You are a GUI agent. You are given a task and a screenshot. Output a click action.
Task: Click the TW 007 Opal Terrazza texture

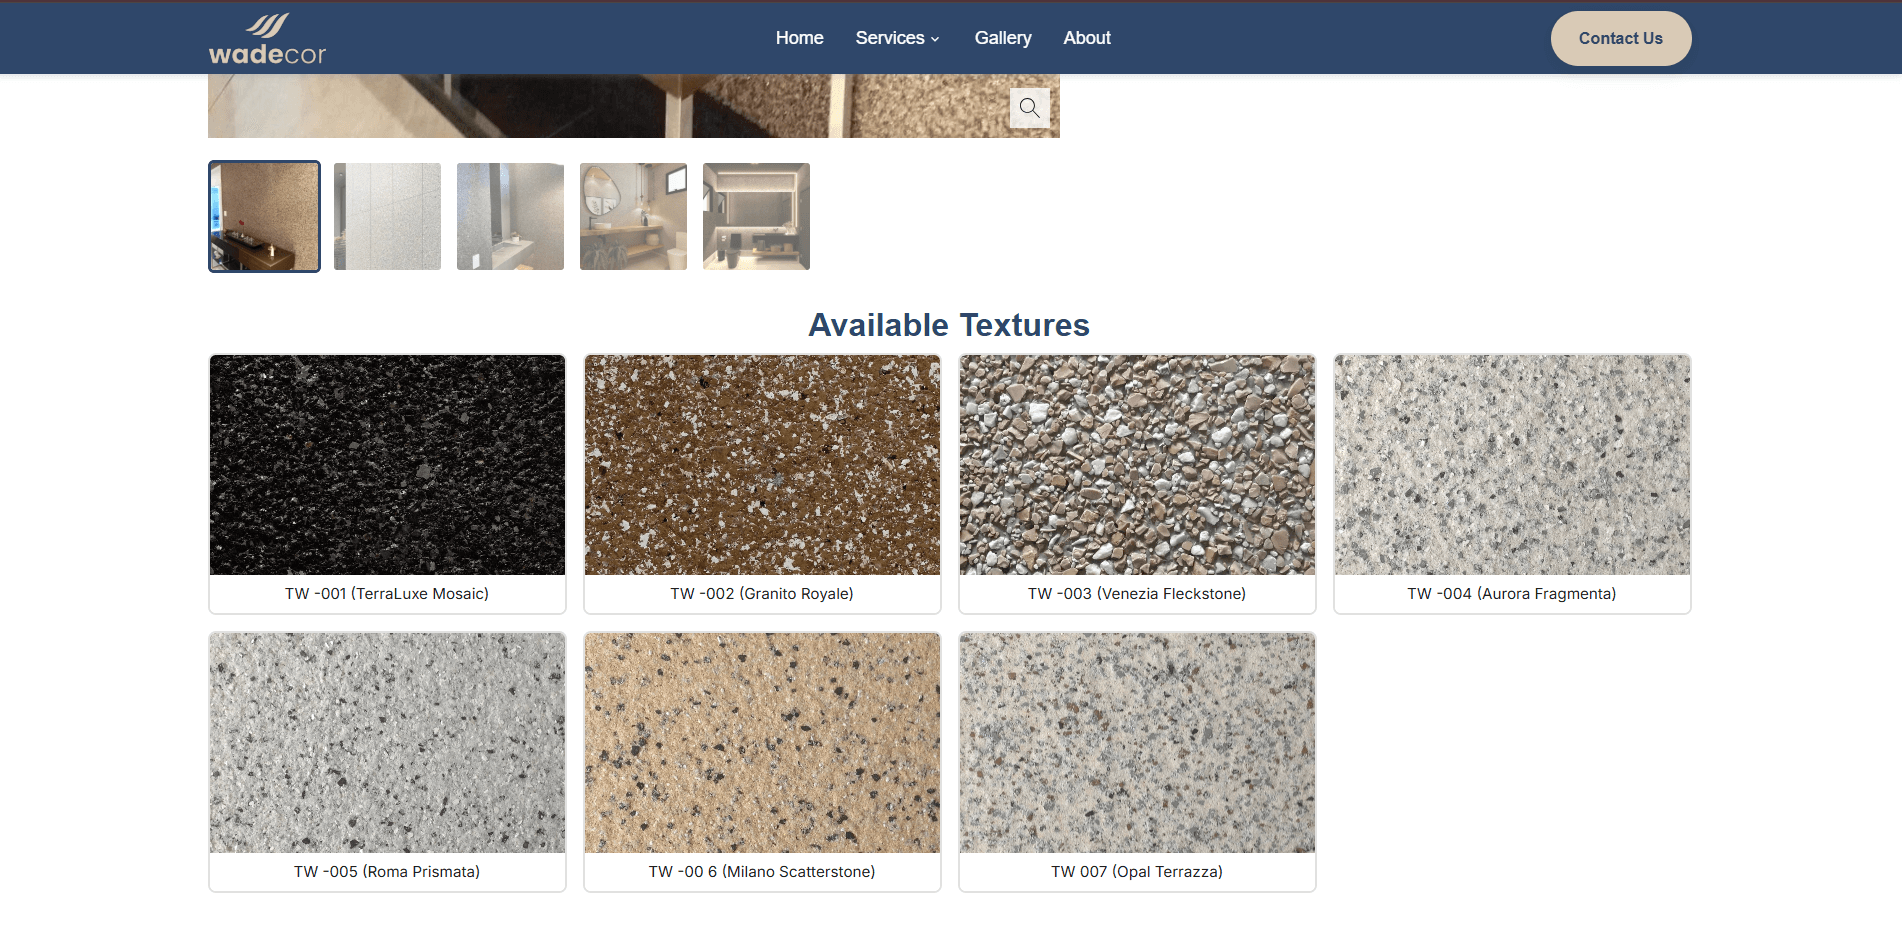tap(1137, 743)
